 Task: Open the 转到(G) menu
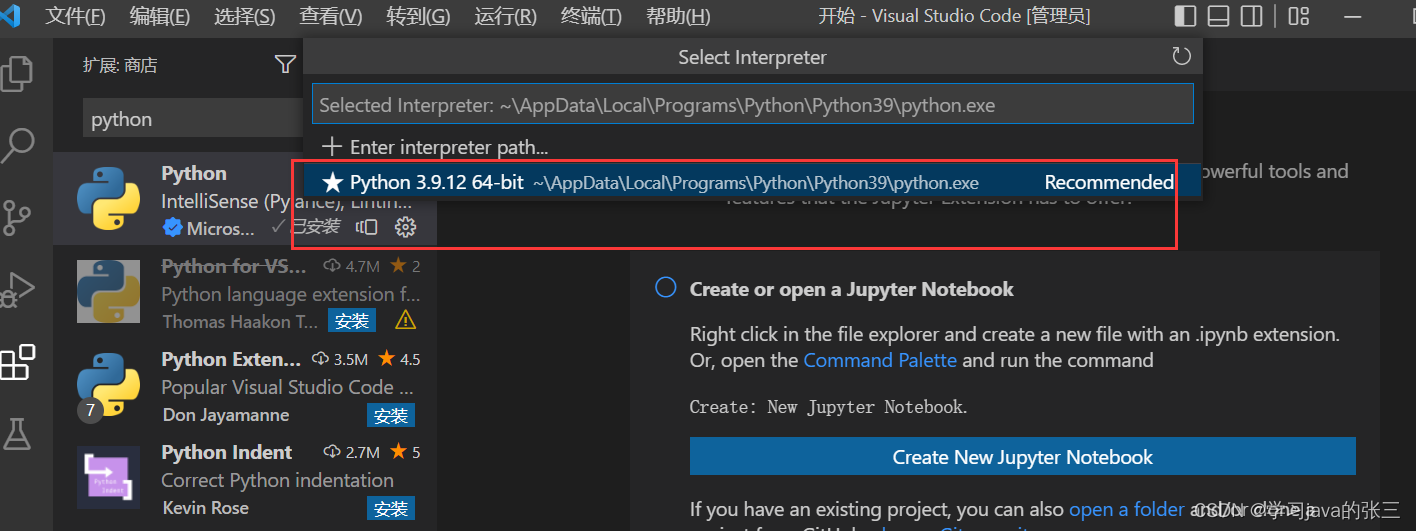tap(418, 17)
